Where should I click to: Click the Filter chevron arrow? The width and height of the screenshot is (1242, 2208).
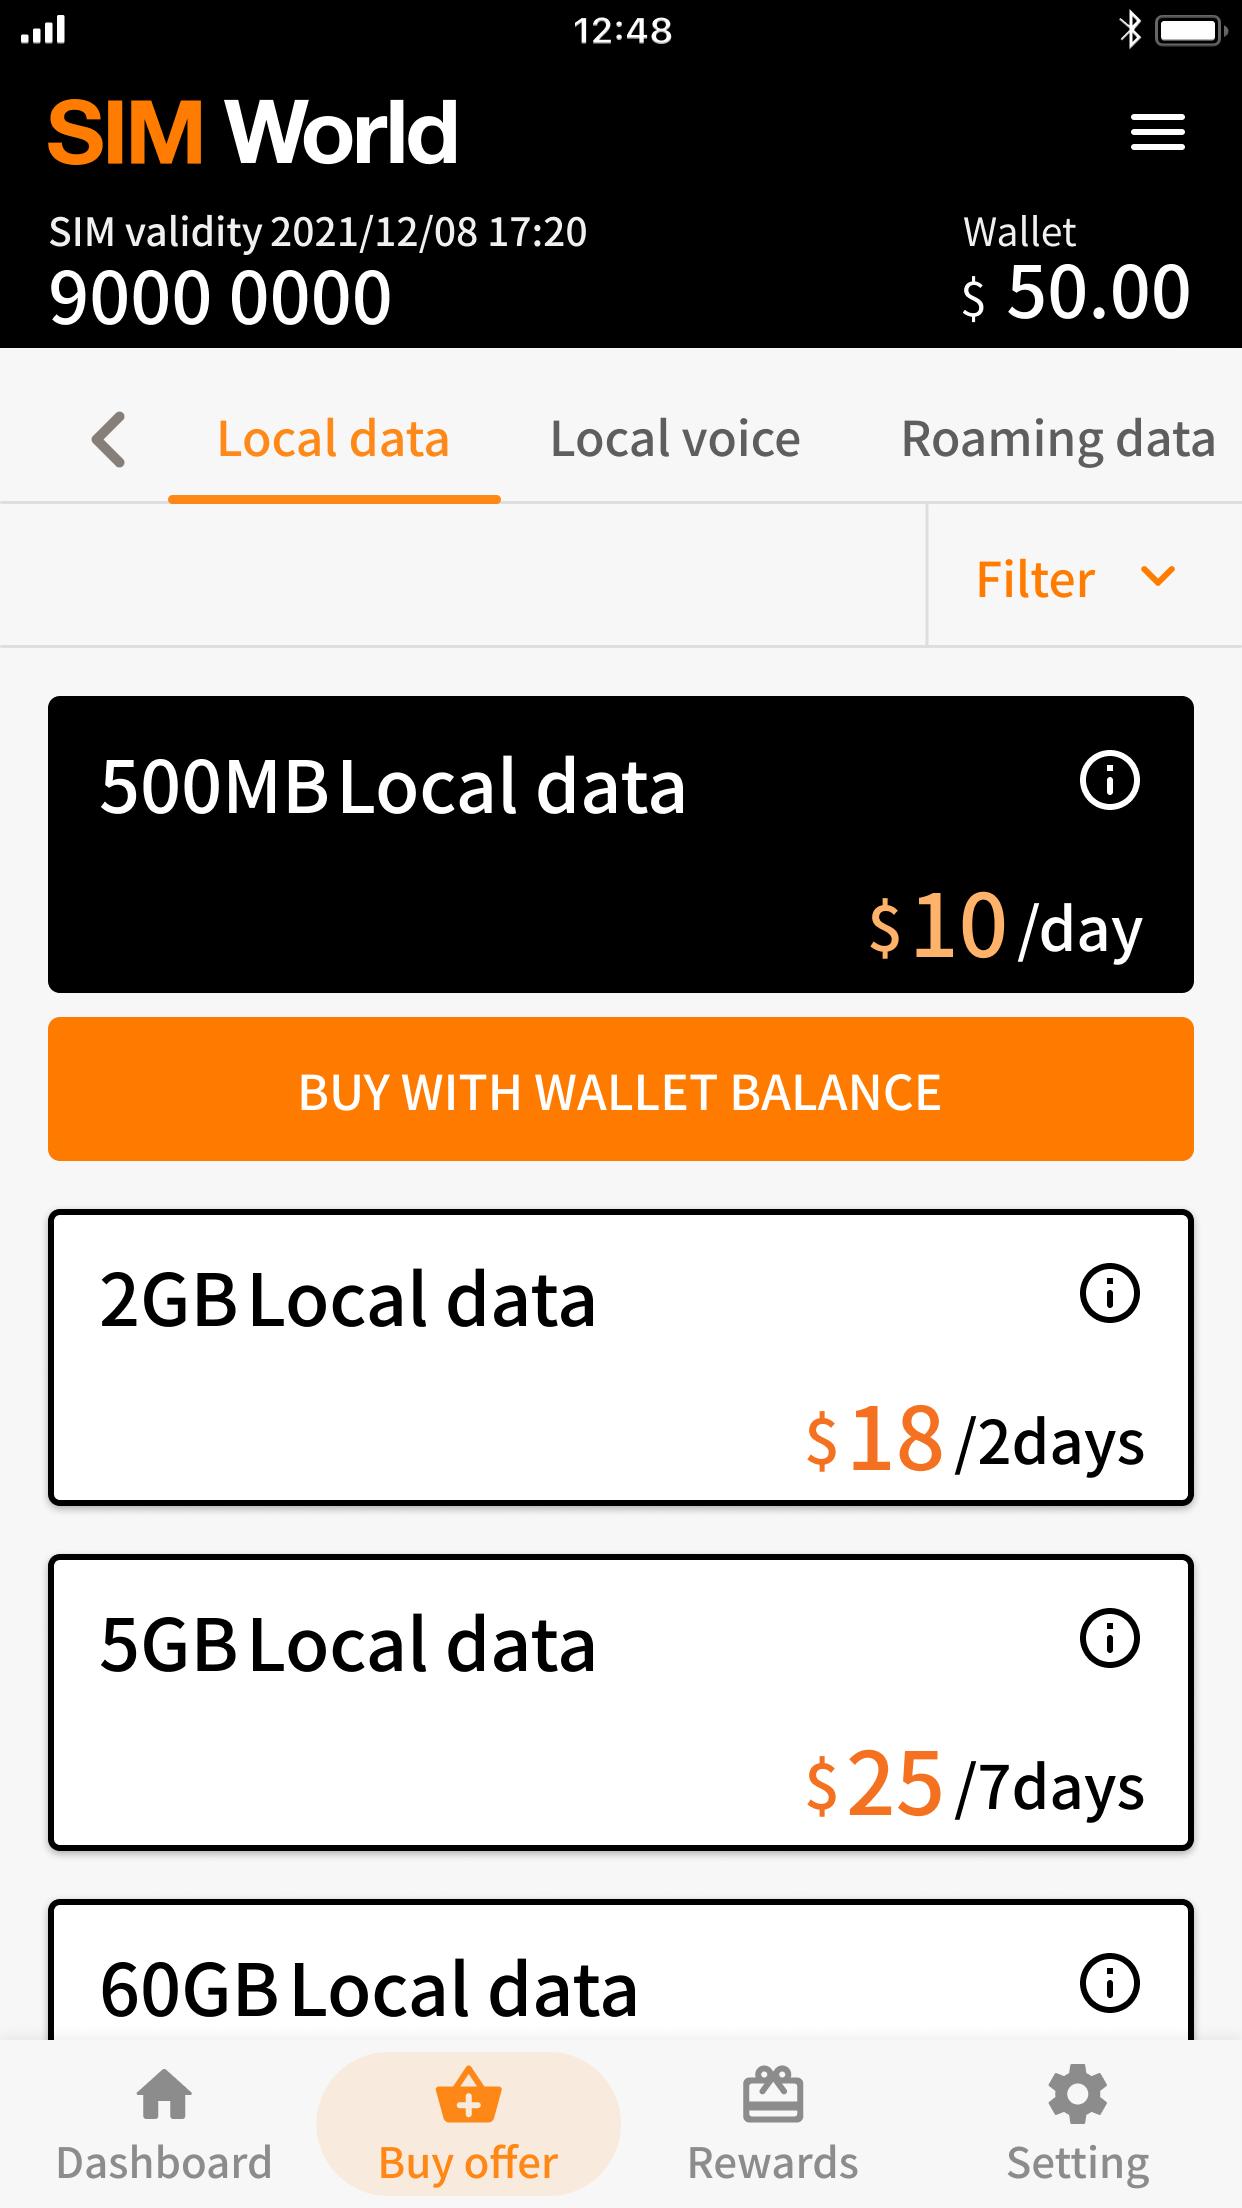pyautogui.click(x=1157, y=576)
